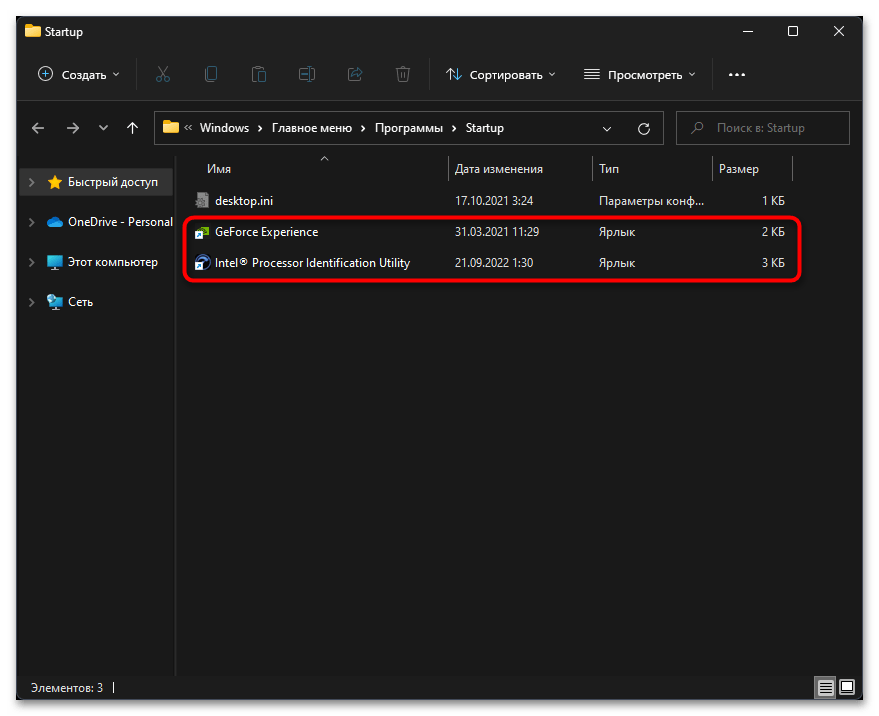Click the Copy icon in toolbar
879x716 pixels.
pyautogui.click(x=211, y=74)
